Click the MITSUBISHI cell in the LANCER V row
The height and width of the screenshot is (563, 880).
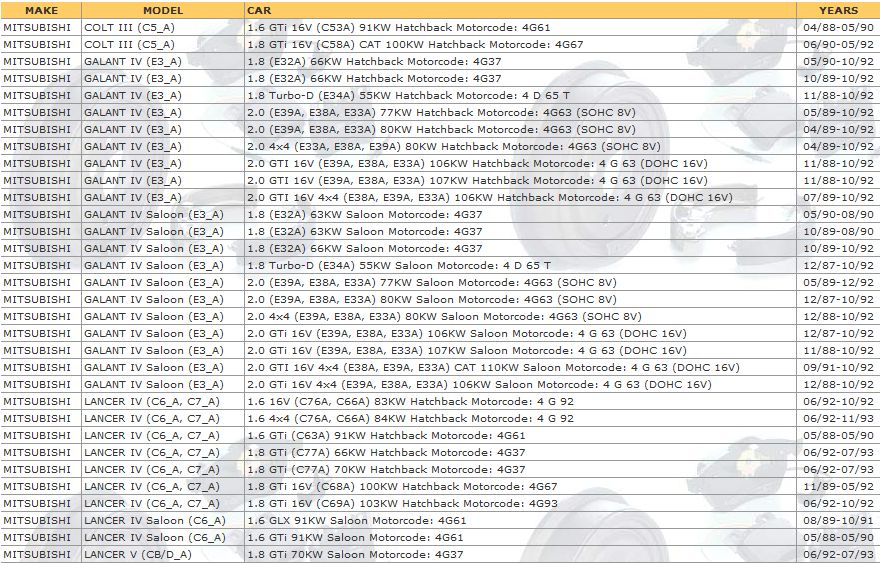coord(41,554)
